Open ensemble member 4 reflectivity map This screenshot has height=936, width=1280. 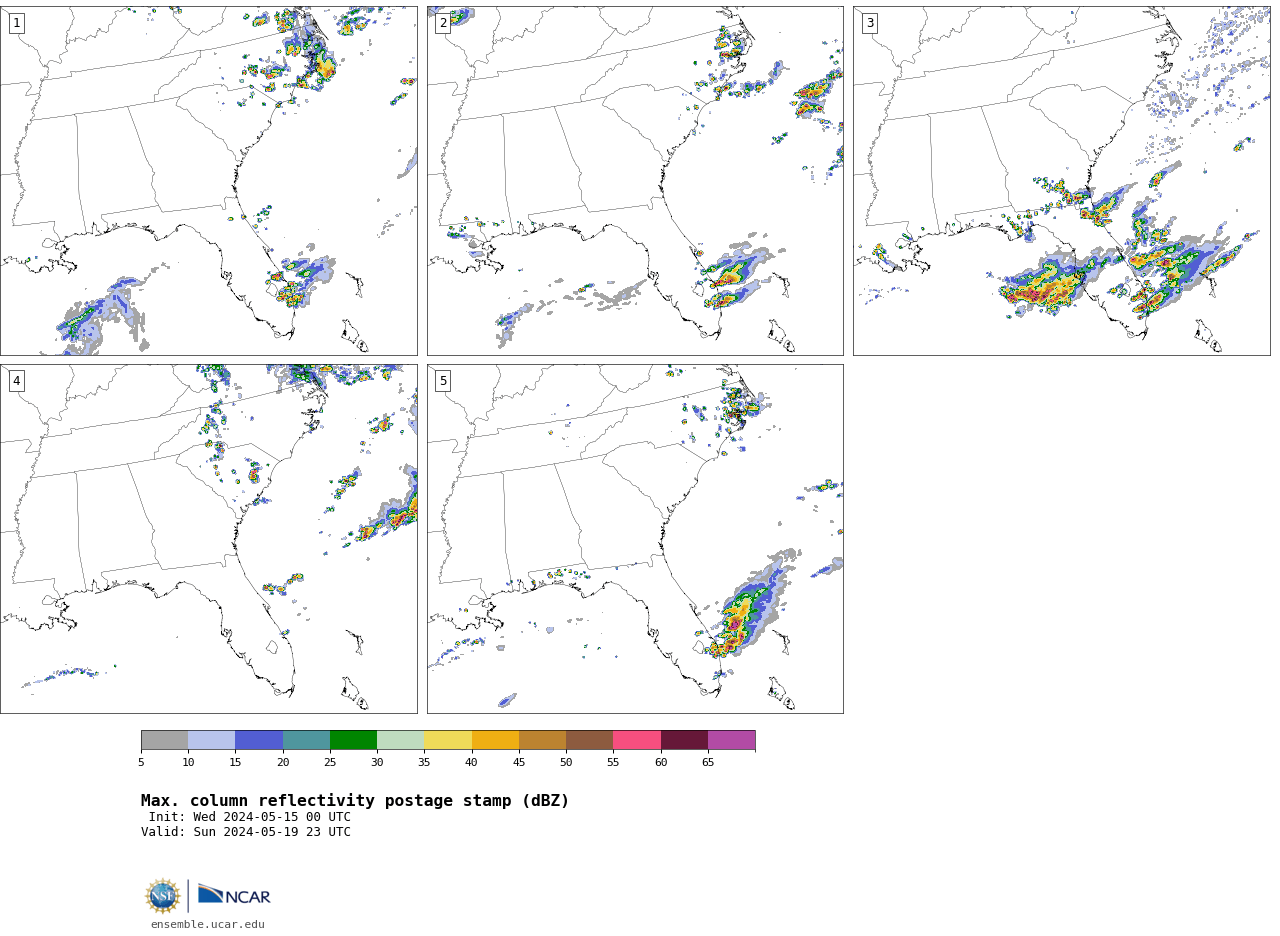coord(208,539)
